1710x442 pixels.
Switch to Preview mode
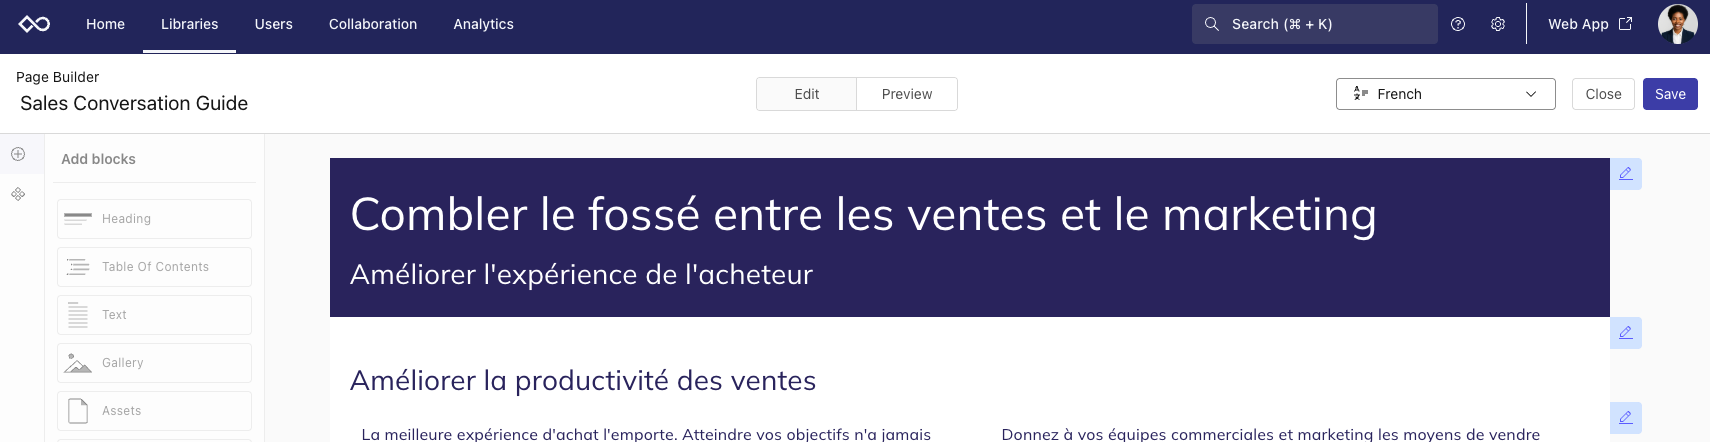pyautogui.click(x=907, y=94)
